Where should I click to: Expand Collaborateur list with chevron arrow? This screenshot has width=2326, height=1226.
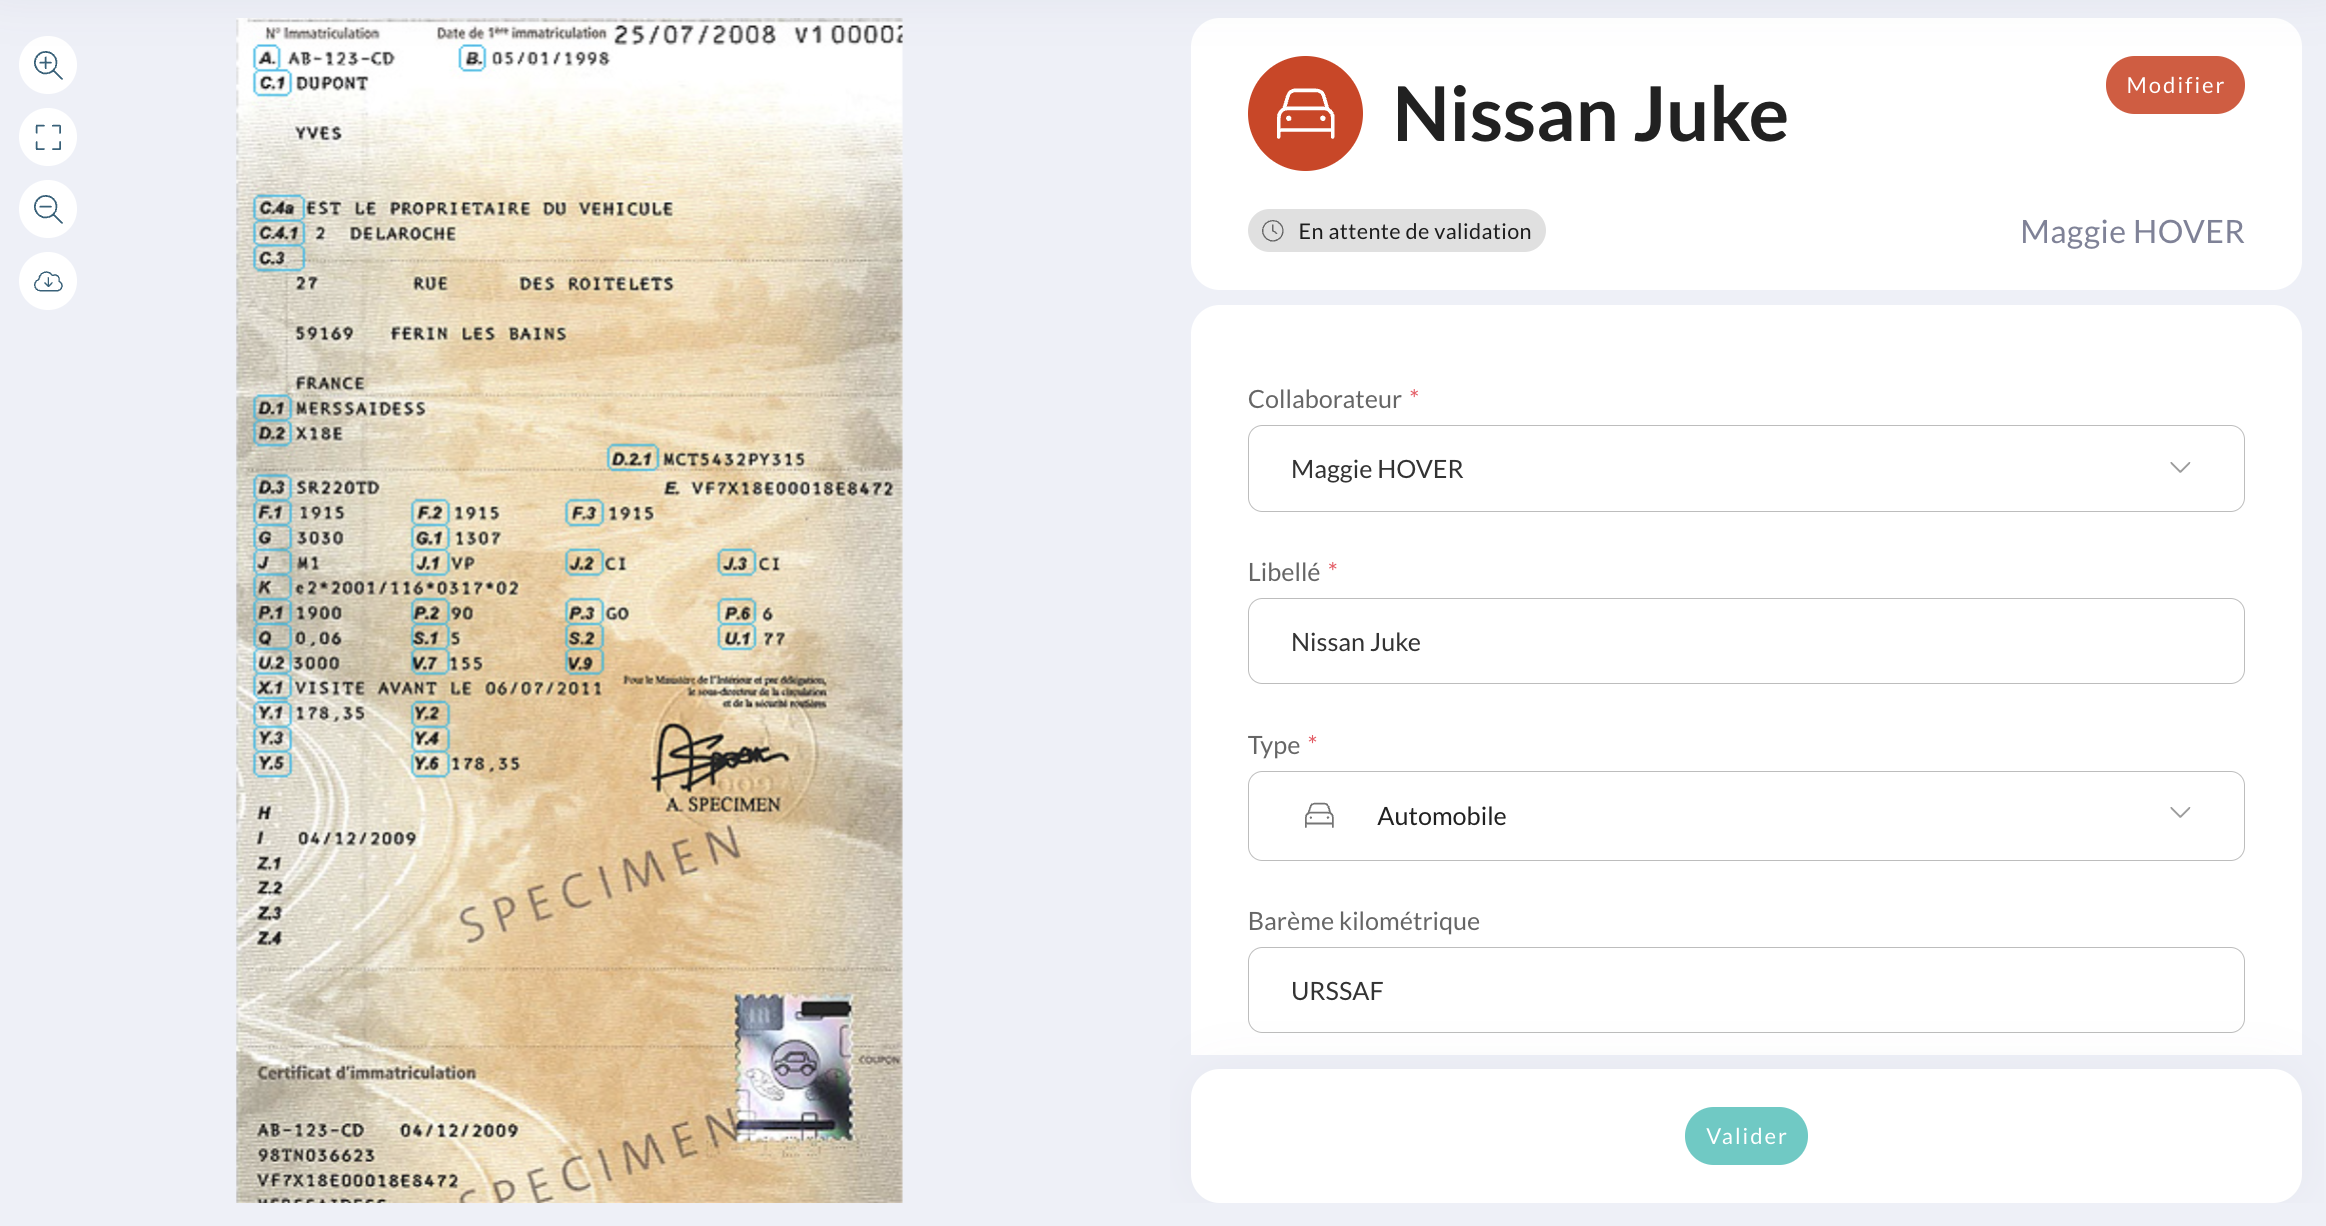2180,468
